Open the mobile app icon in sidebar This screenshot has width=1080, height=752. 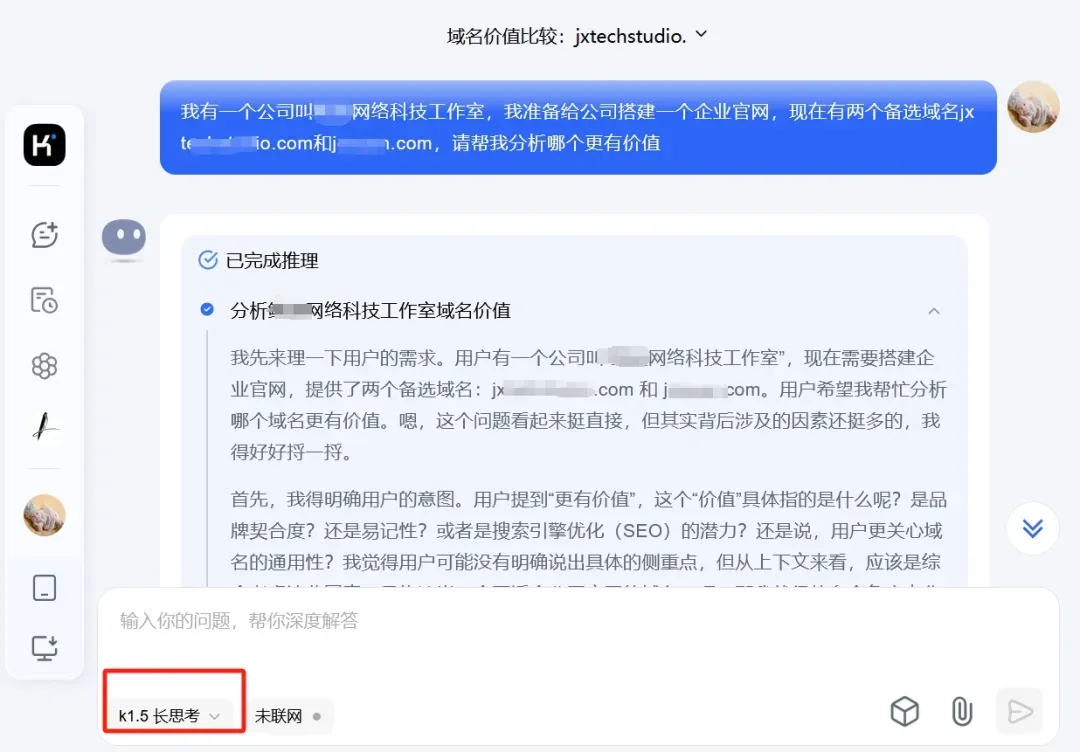(45, 588)
